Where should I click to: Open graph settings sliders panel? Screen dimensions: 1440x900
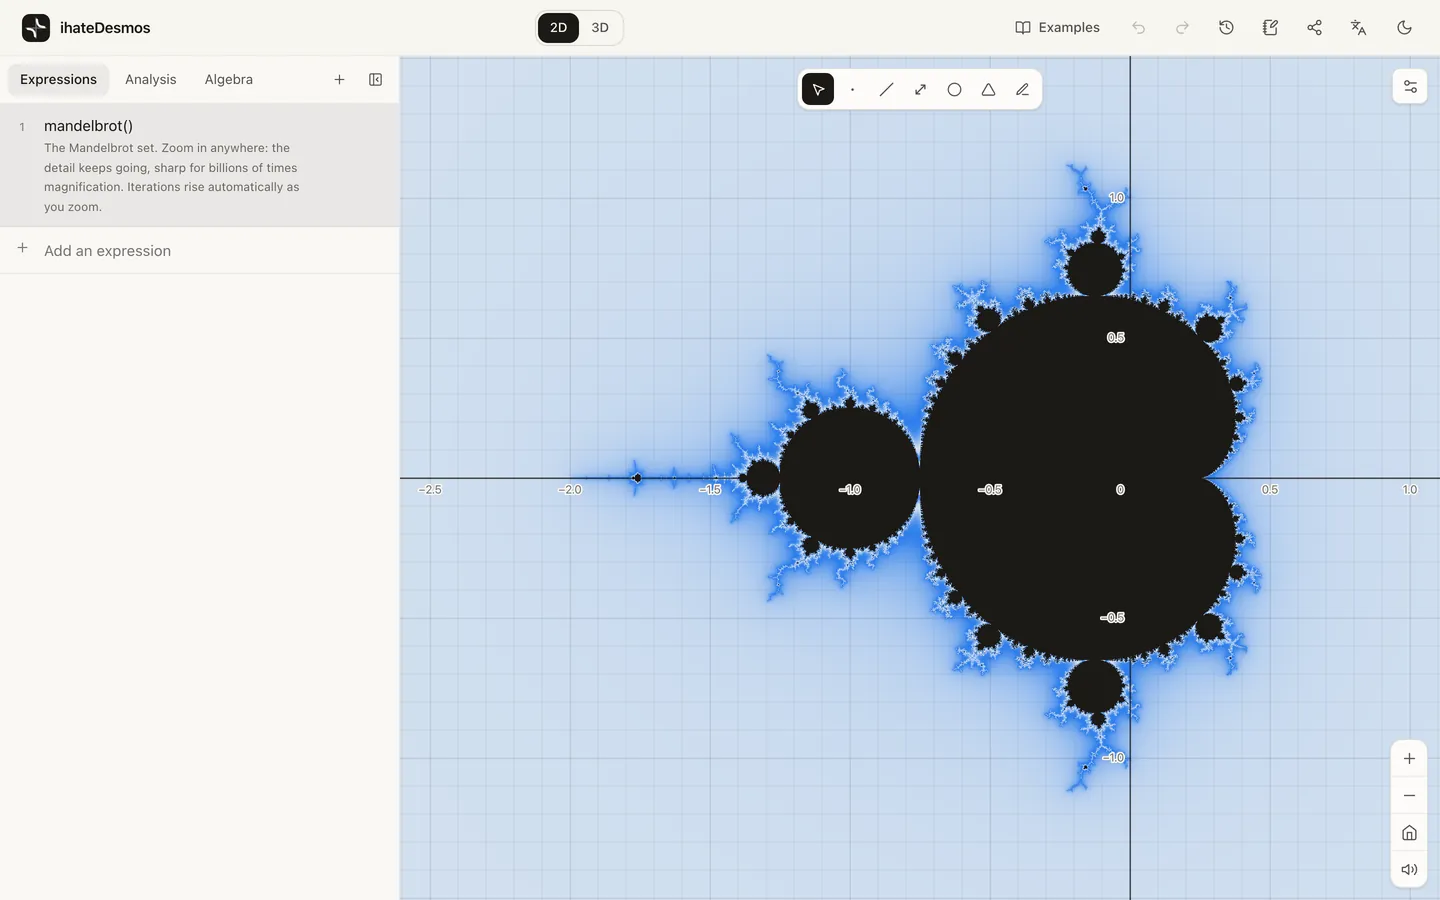click(x=1410, y=87)
